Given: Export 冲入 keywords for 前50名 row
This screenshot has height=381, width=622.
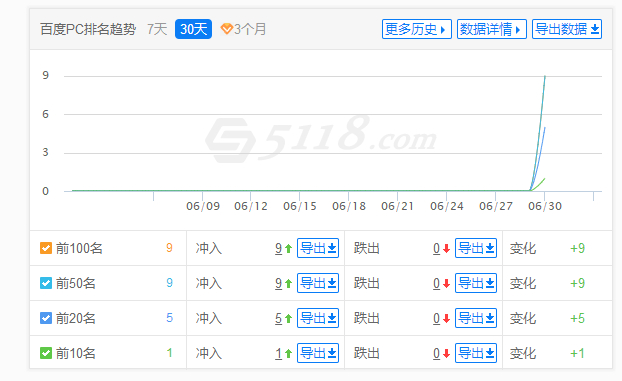Looking at the screenshot, I should click(318, 283).
